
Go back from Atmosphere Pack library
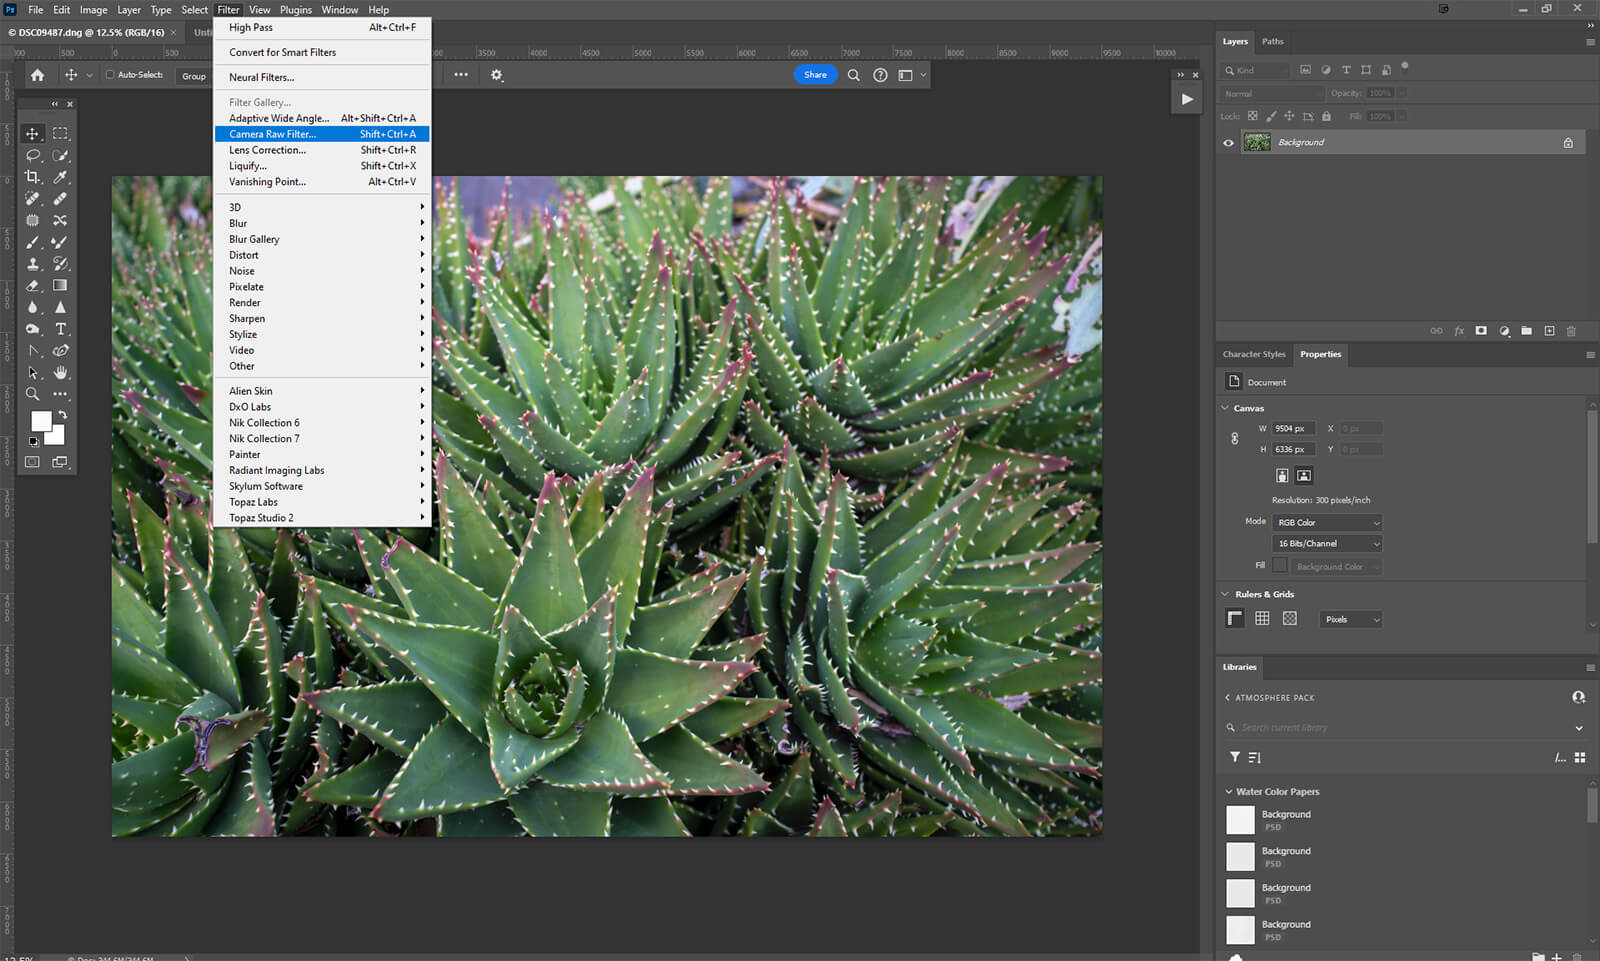point(1228,698)
